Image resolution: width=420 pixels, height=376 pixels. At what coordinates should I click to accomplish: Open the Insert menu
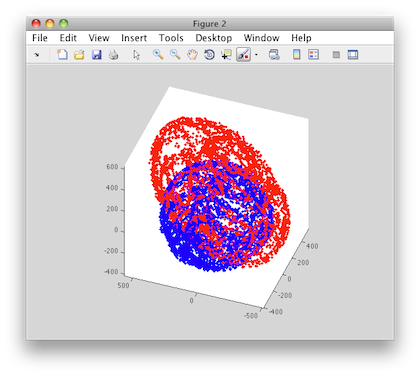(x=134, y=38)
